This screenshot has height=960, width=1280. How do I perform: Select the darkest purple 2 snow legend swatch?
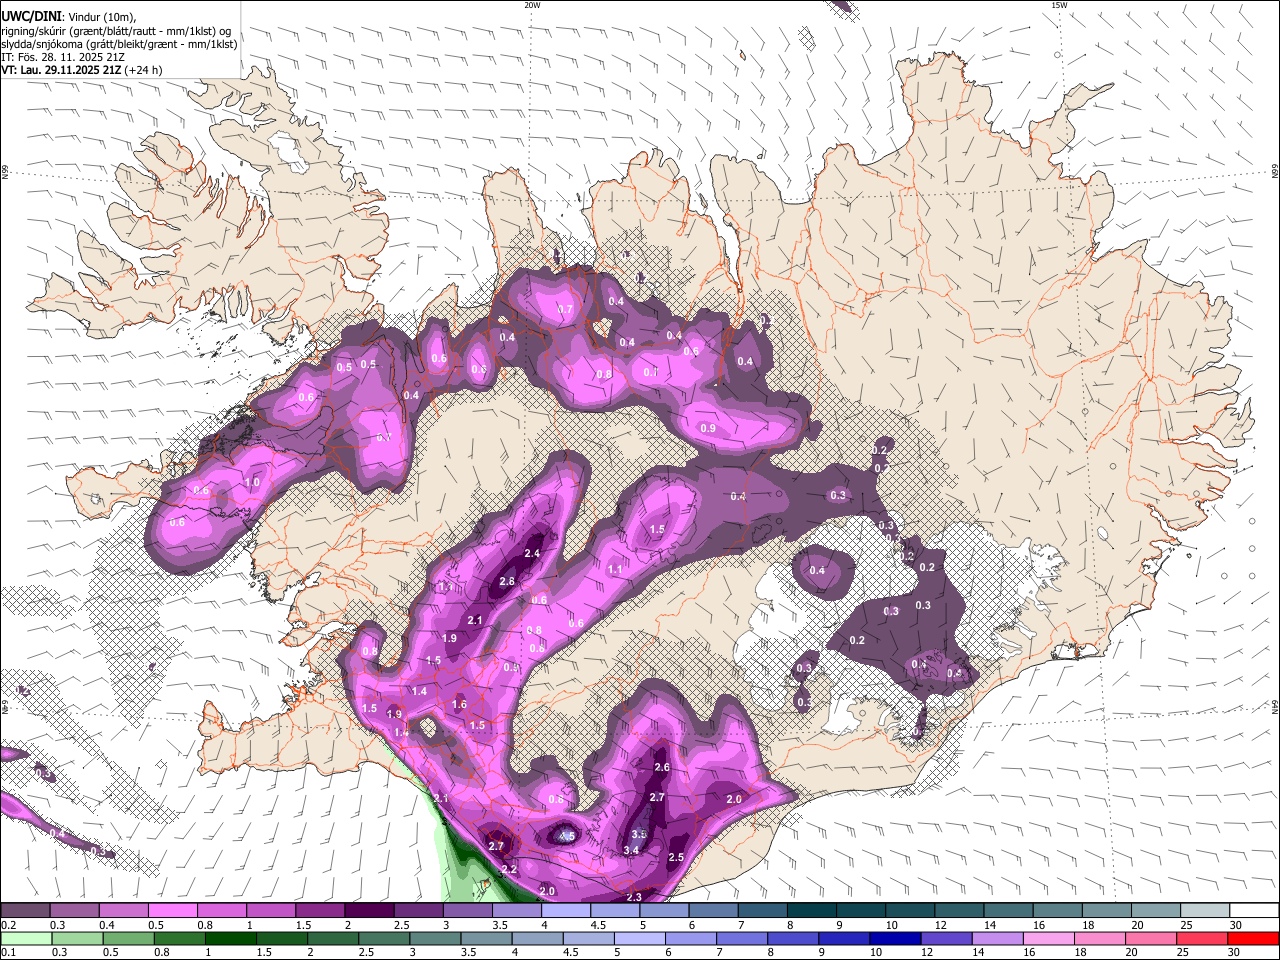click(x=369, y=911)
